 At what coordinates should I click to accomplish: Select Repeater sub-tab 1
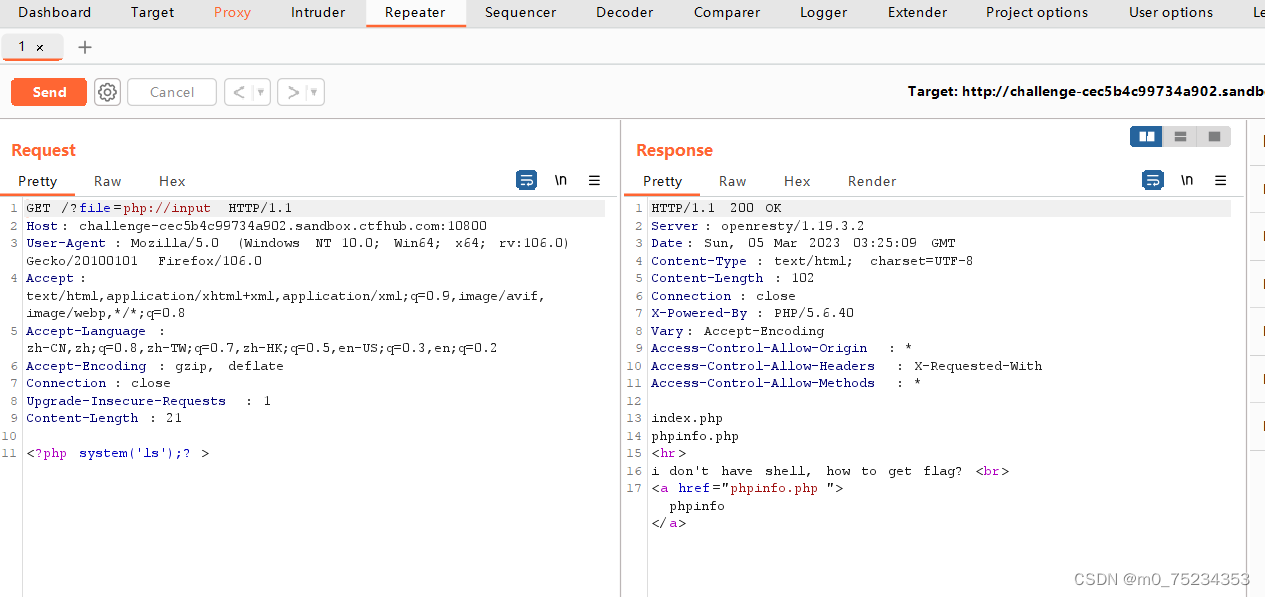22,47
